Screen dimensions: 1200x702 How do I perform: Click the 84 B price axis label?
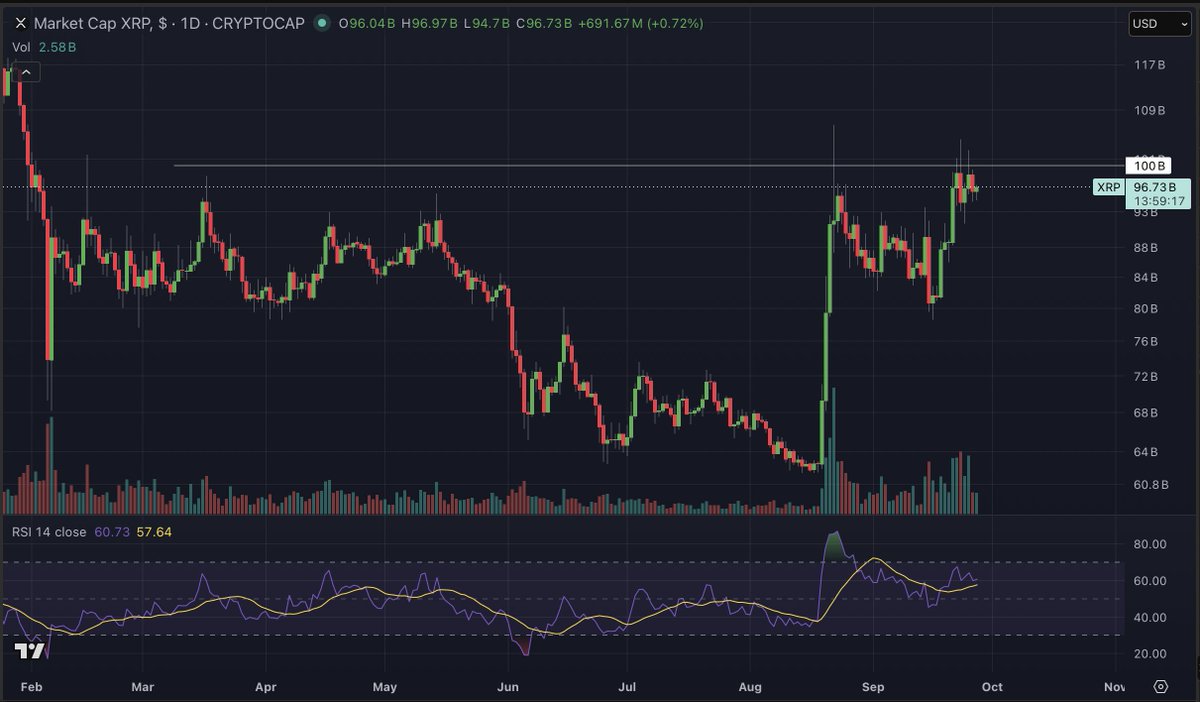pyautogui.click(x=1146, y=278)
